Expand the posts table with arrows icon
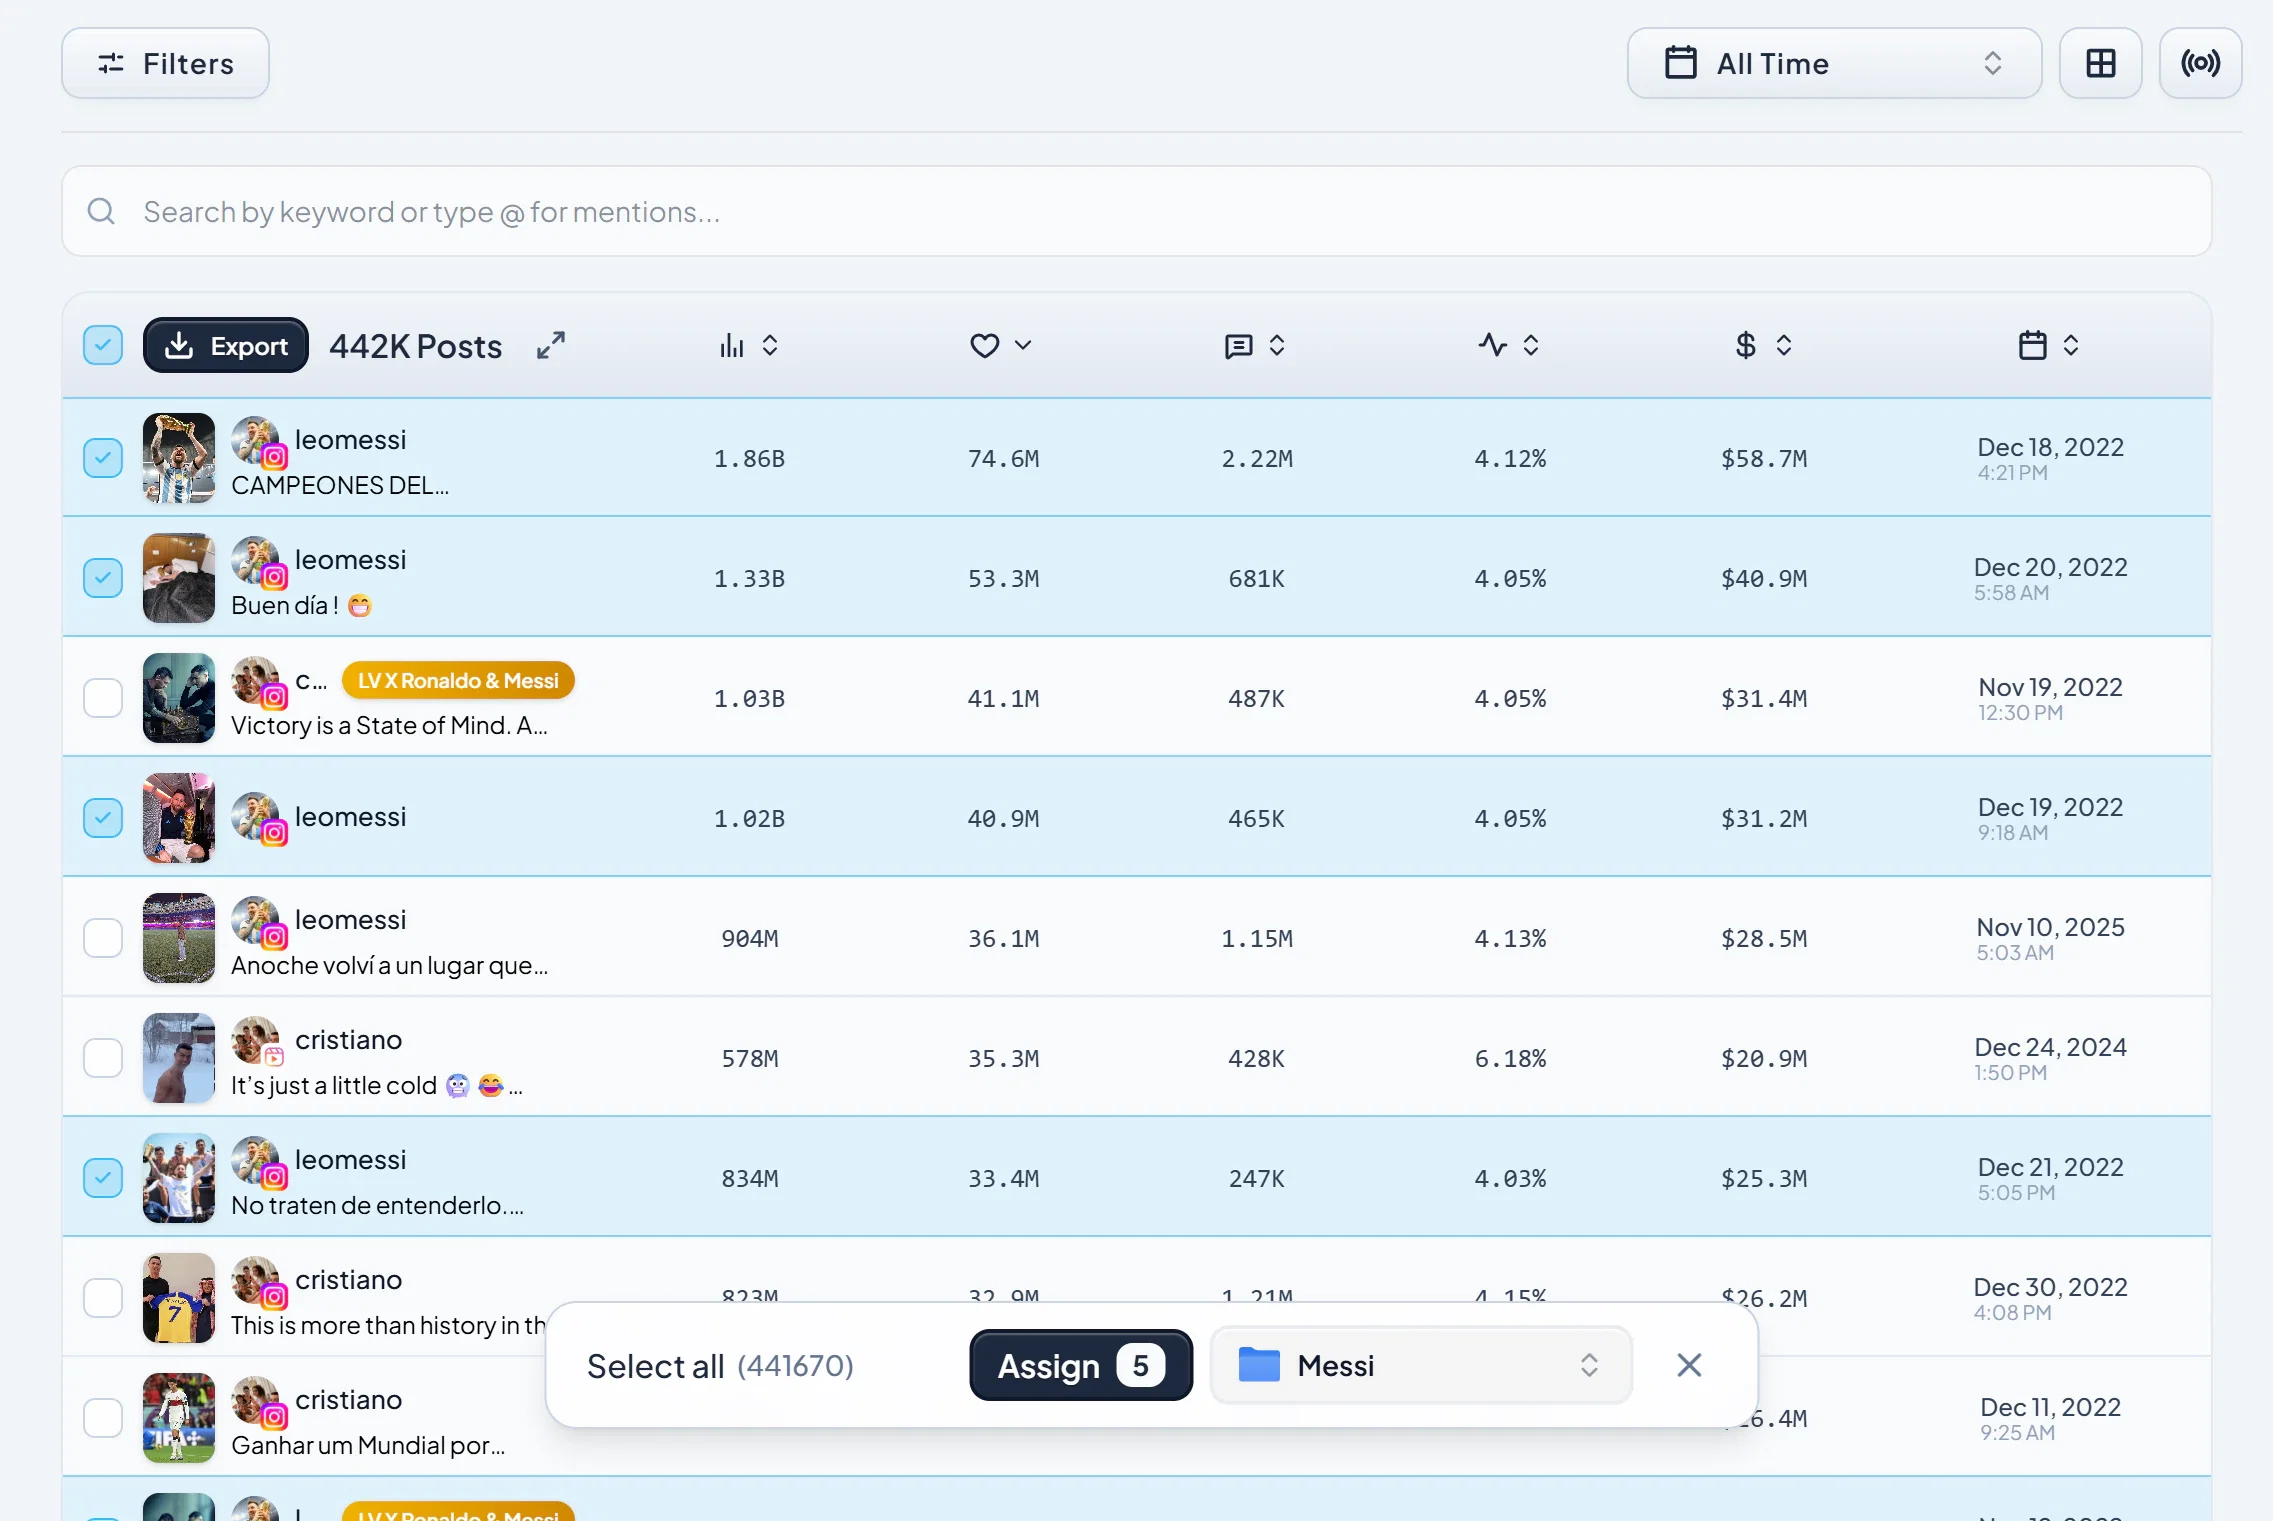Screen dimensions: 2273x1521 point(551,346)
